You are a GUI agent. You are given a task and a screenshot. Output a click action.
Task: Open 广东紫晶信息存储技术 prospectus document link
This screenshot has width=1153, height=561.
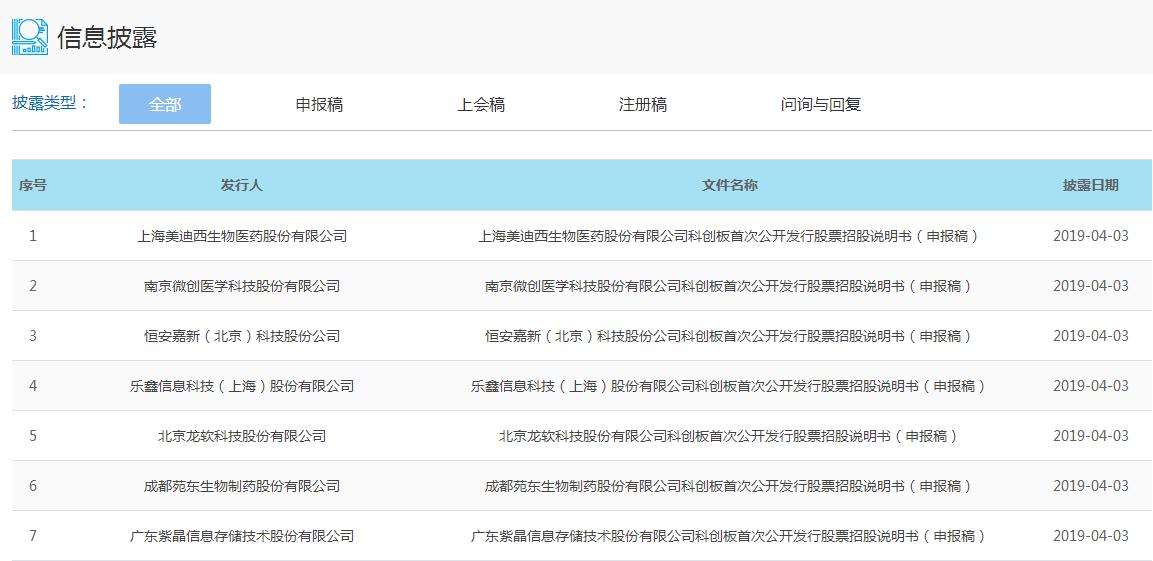(x=728, y=536)
